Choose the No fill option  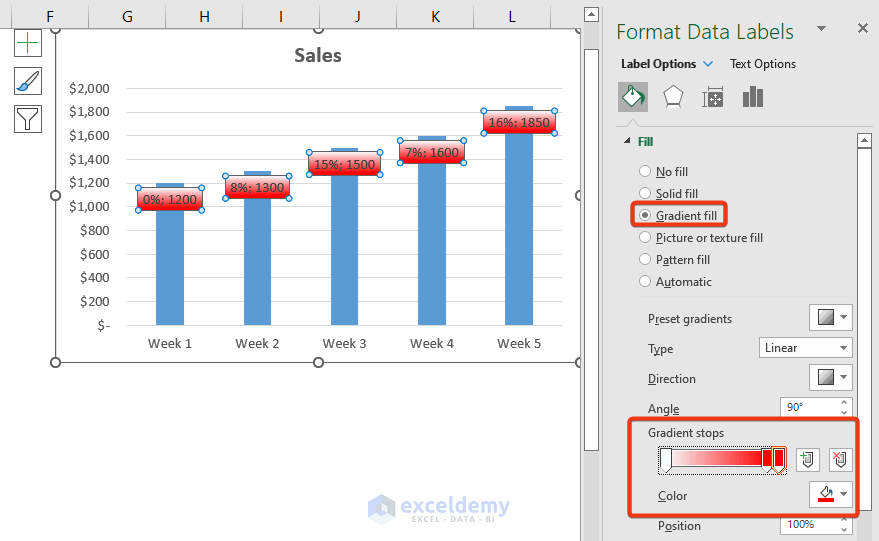pos(664,172)
